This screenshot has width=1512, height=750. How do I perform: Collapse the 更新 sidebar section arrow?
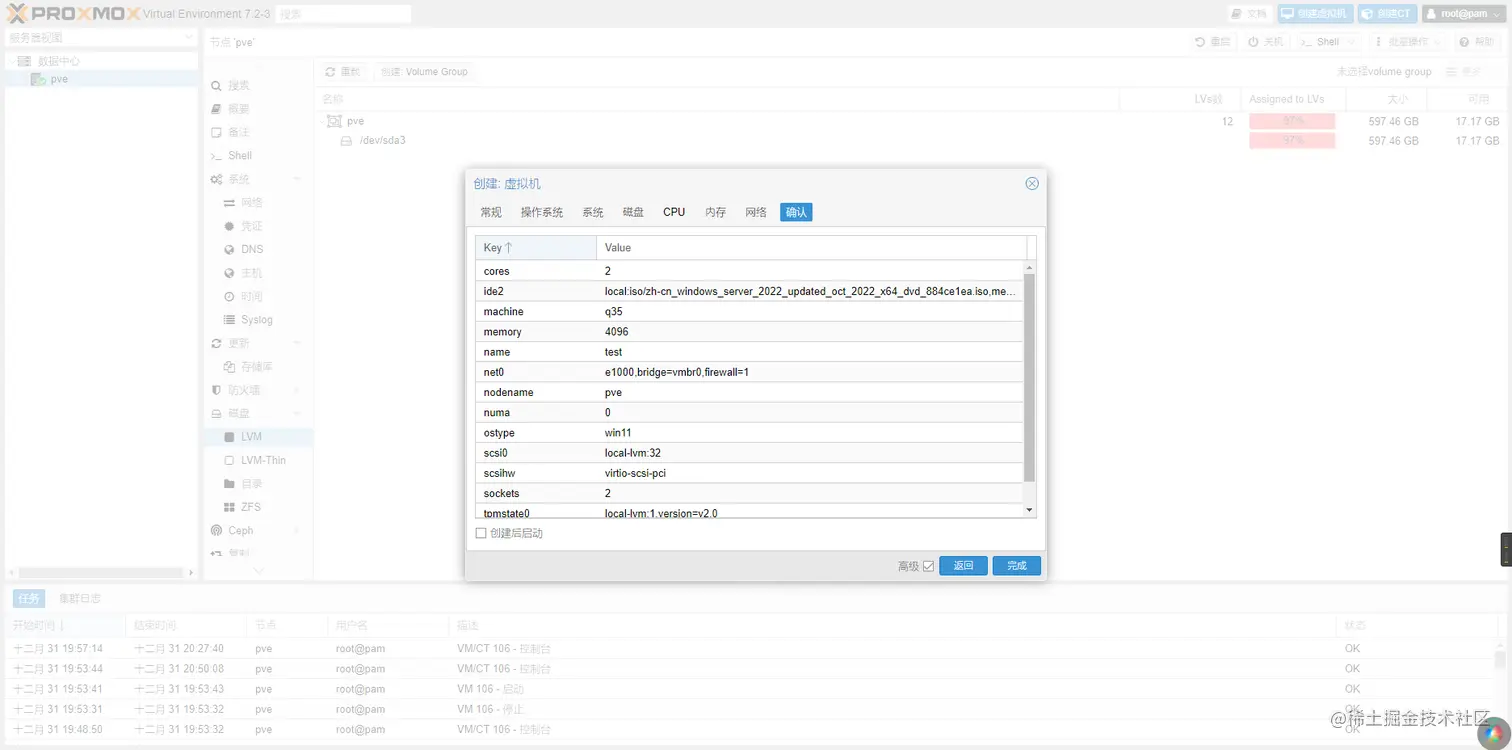[296, 343]
